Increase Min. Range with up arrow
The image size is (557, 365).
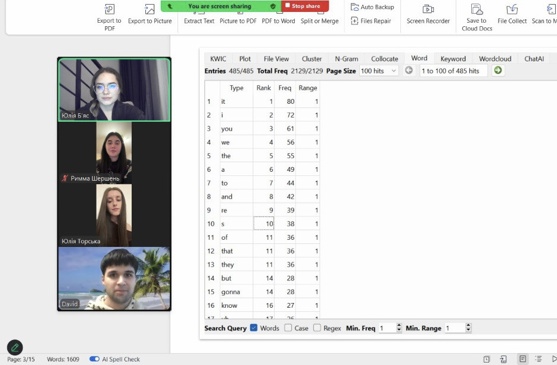coord(468,326)
